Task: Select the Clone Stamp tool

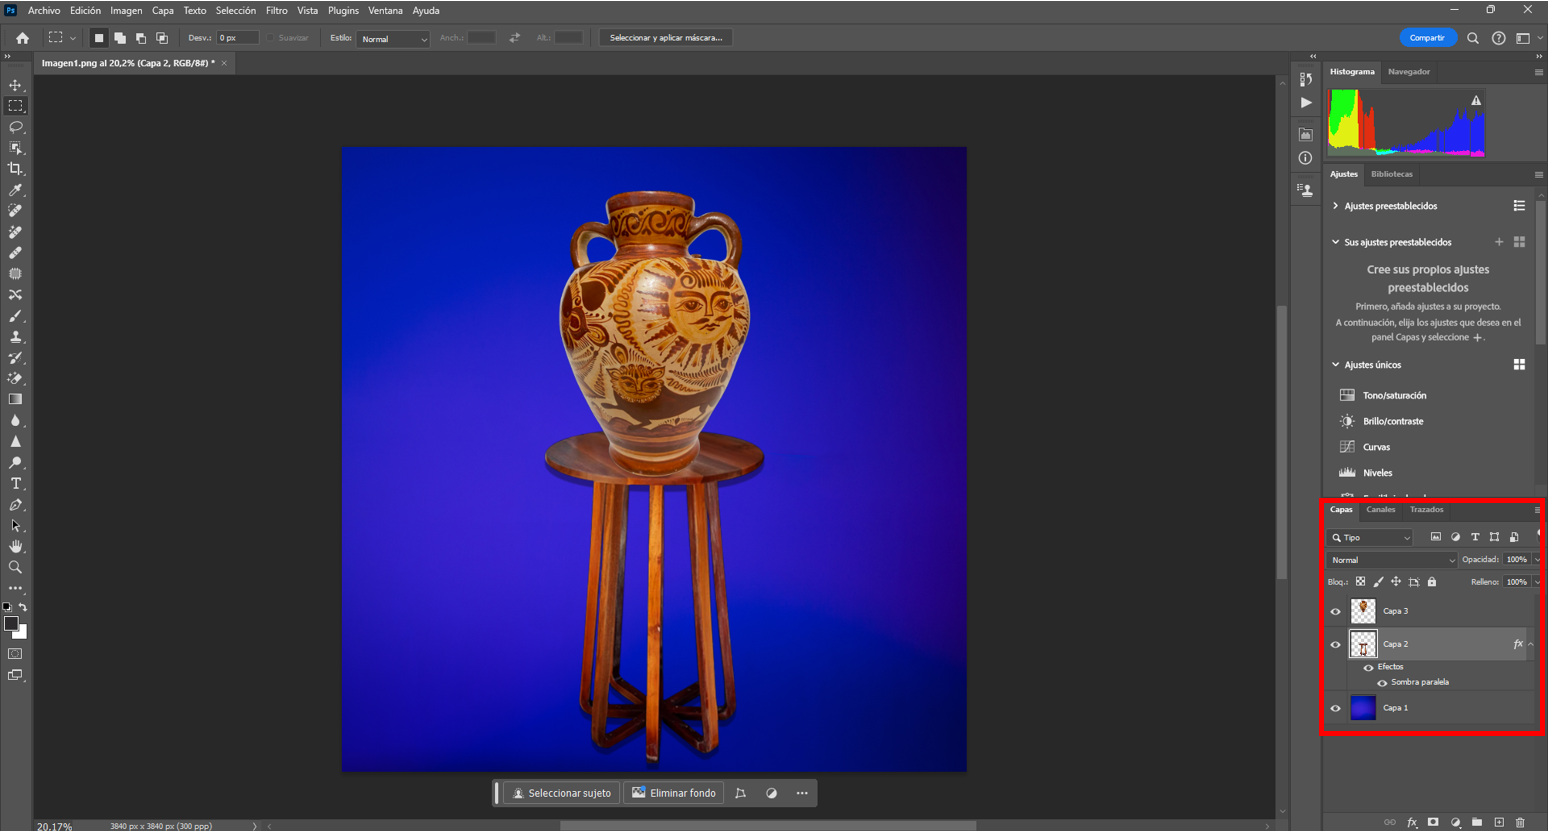Action: pyautogui.click(x=15, y=337)
